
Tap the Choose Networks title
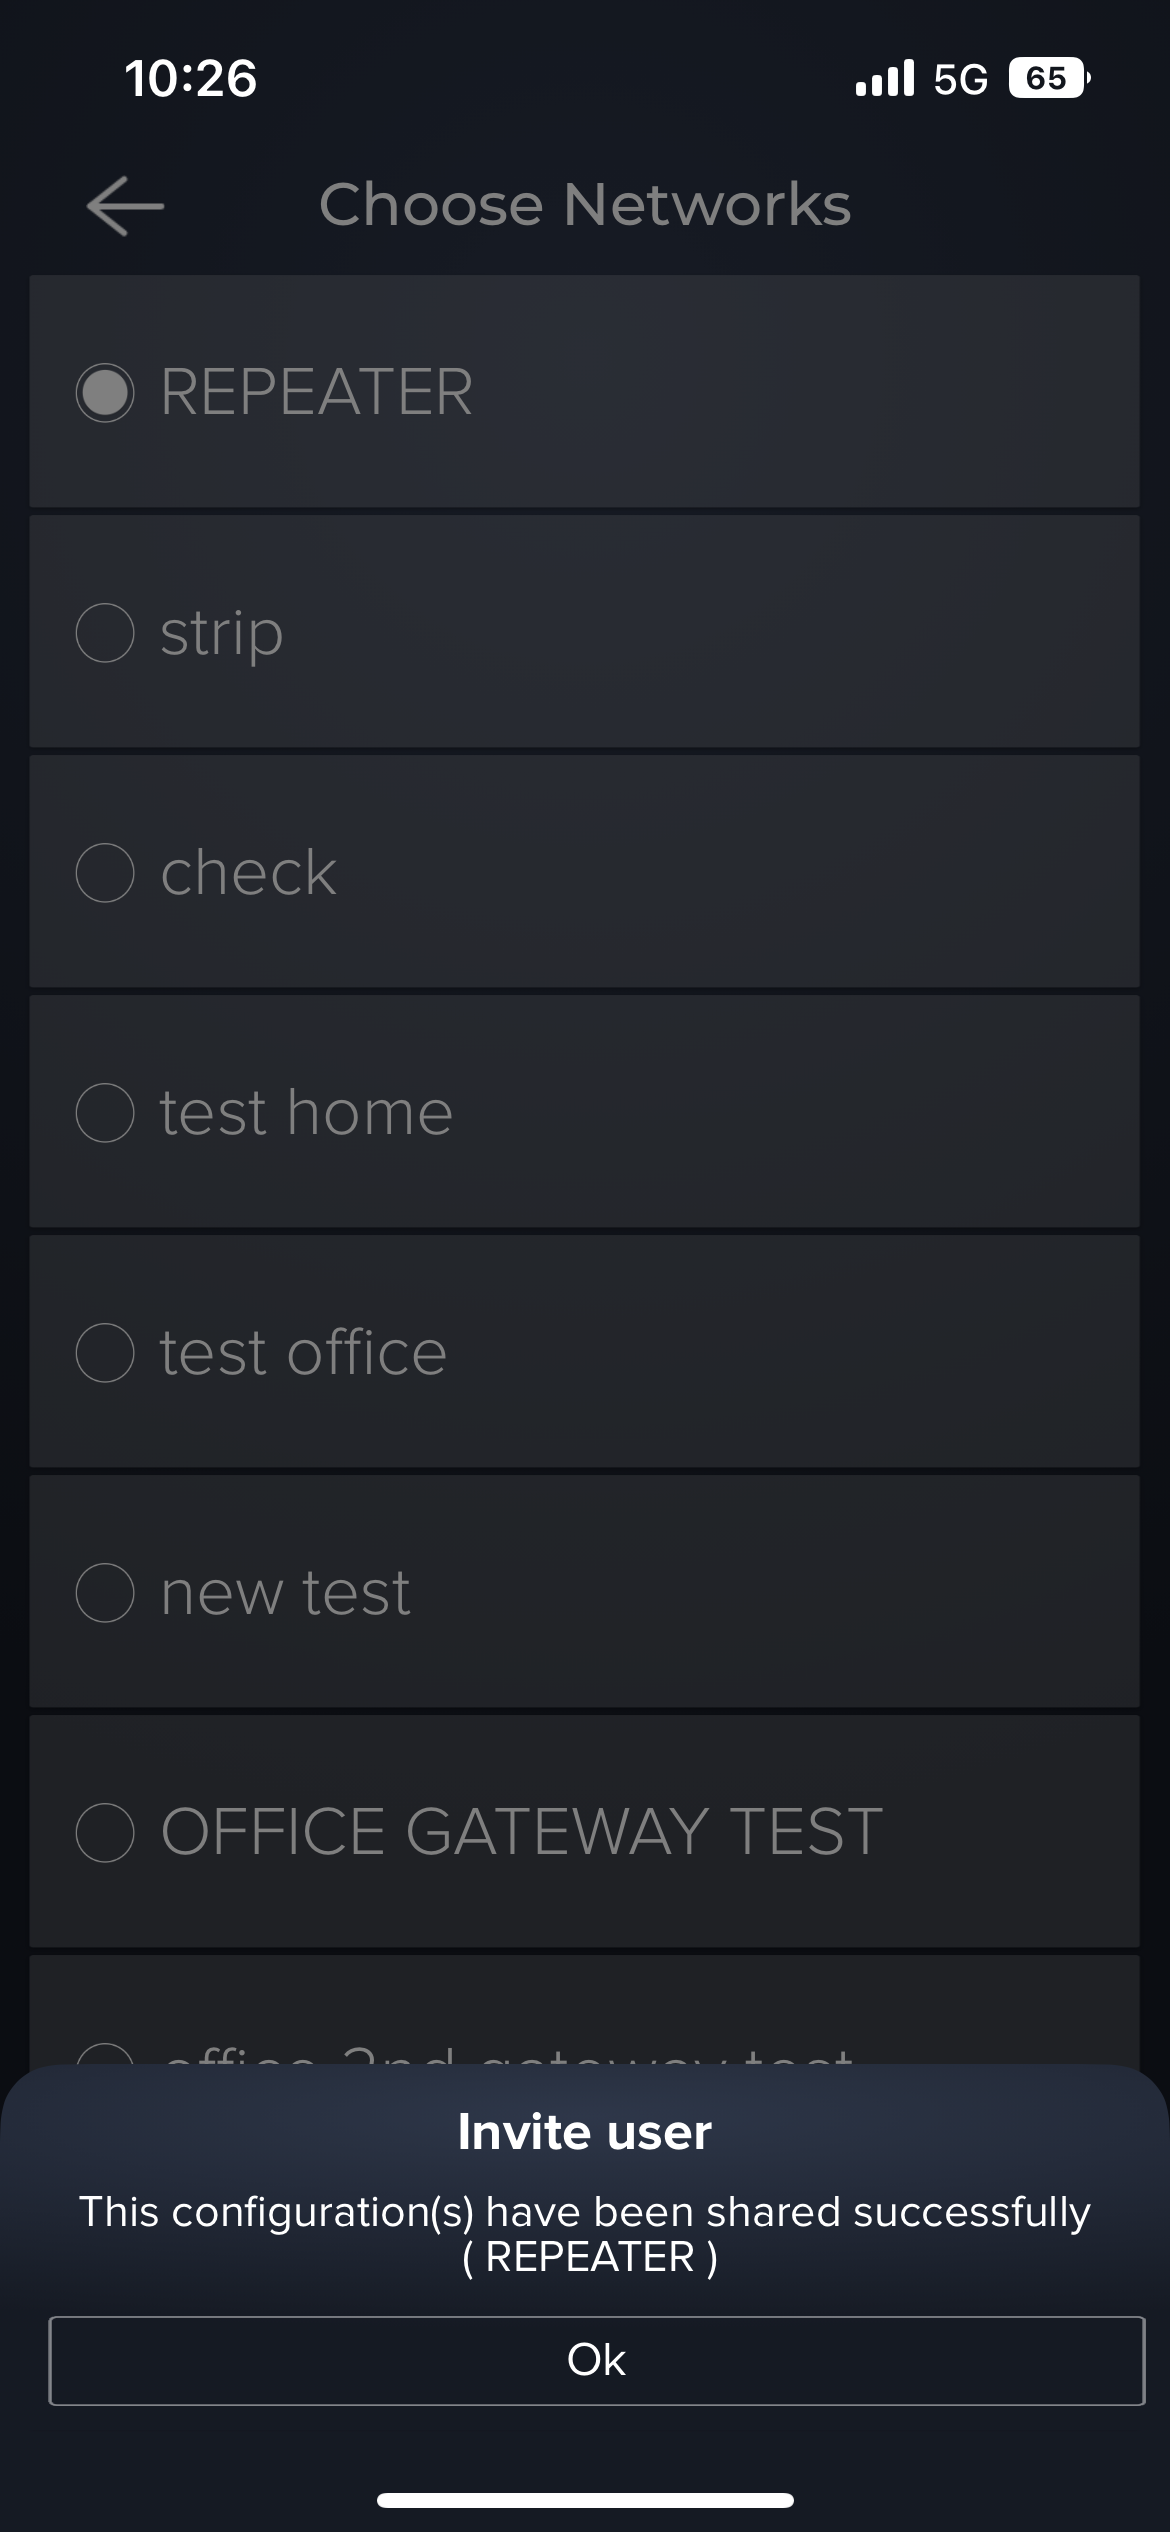pos(585,205)
